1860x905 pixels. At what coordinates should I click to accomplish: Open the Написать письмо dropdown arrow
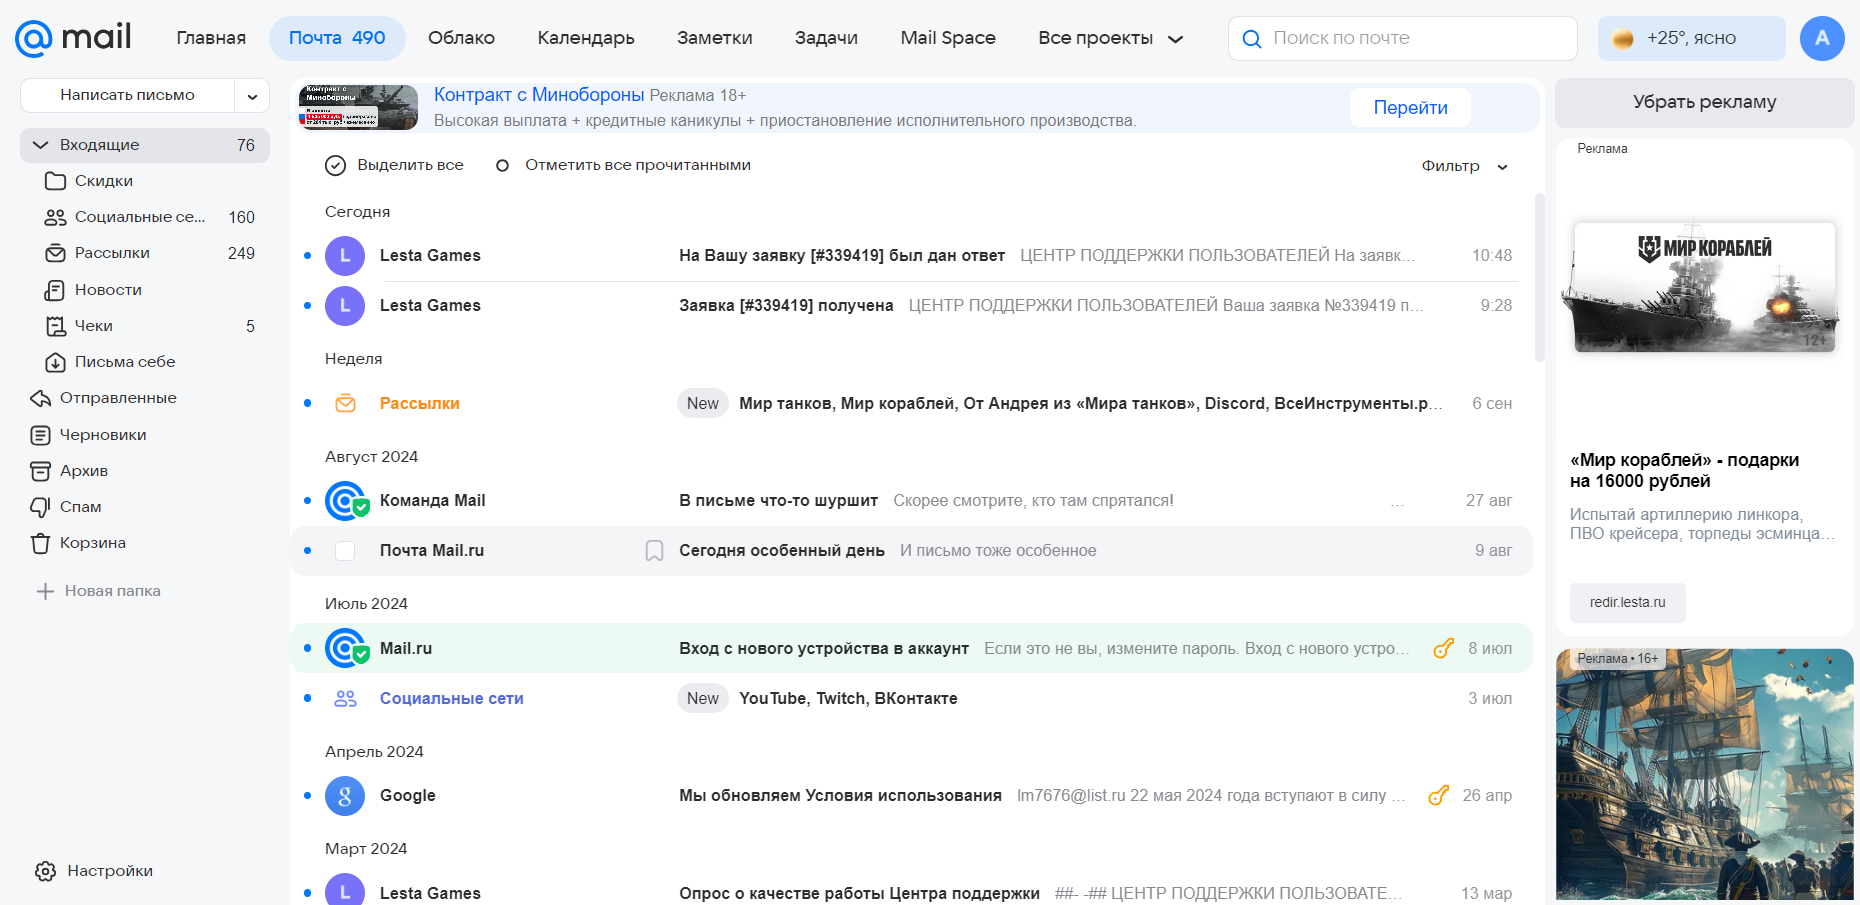click(x=252, y=96)
